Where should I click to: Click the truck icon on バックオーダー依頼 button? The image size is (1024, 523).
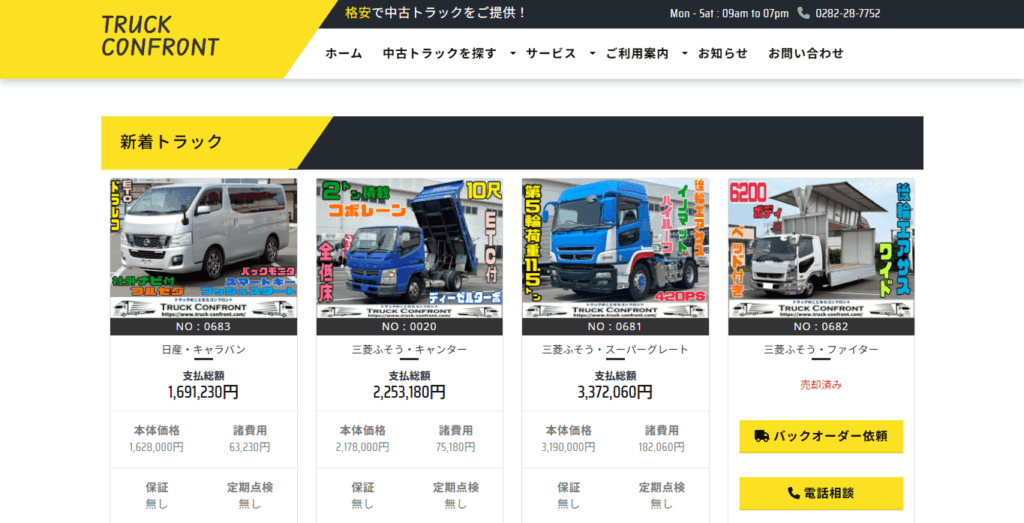click(x=761, y=436)
